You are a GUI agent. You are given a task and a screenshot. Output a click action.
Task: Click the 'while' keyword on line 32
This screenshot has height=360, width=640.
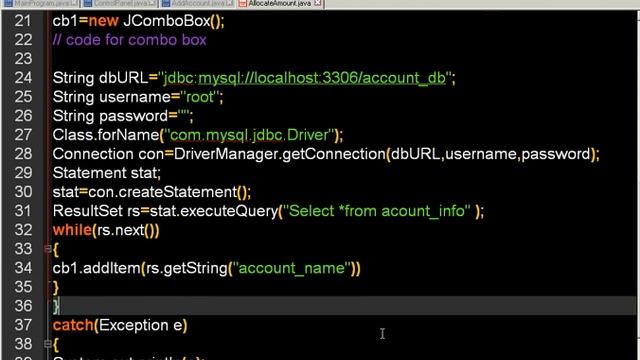[72, 230]
